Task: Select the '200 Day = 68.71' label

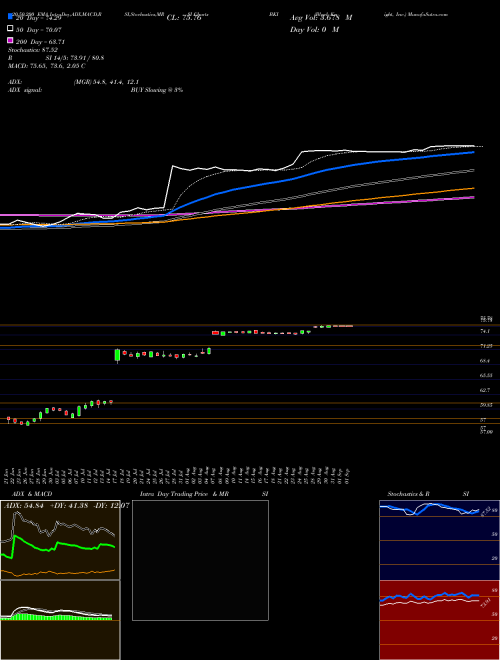Action: [40, 42]
